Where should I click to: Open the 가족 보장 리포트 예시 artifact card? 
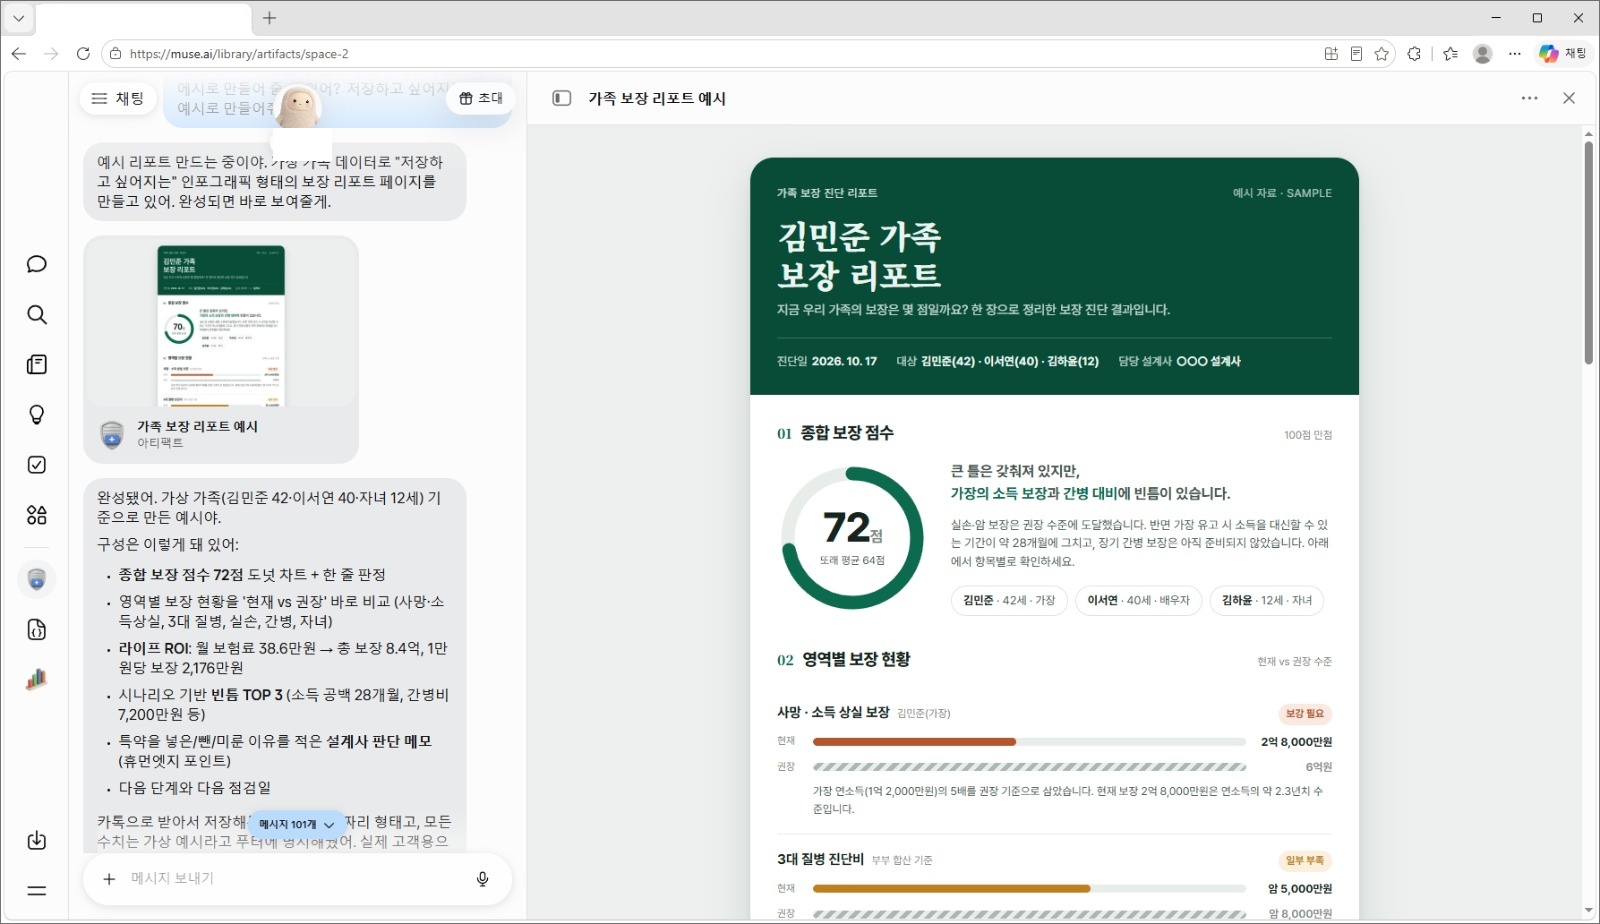pos(221,350)
